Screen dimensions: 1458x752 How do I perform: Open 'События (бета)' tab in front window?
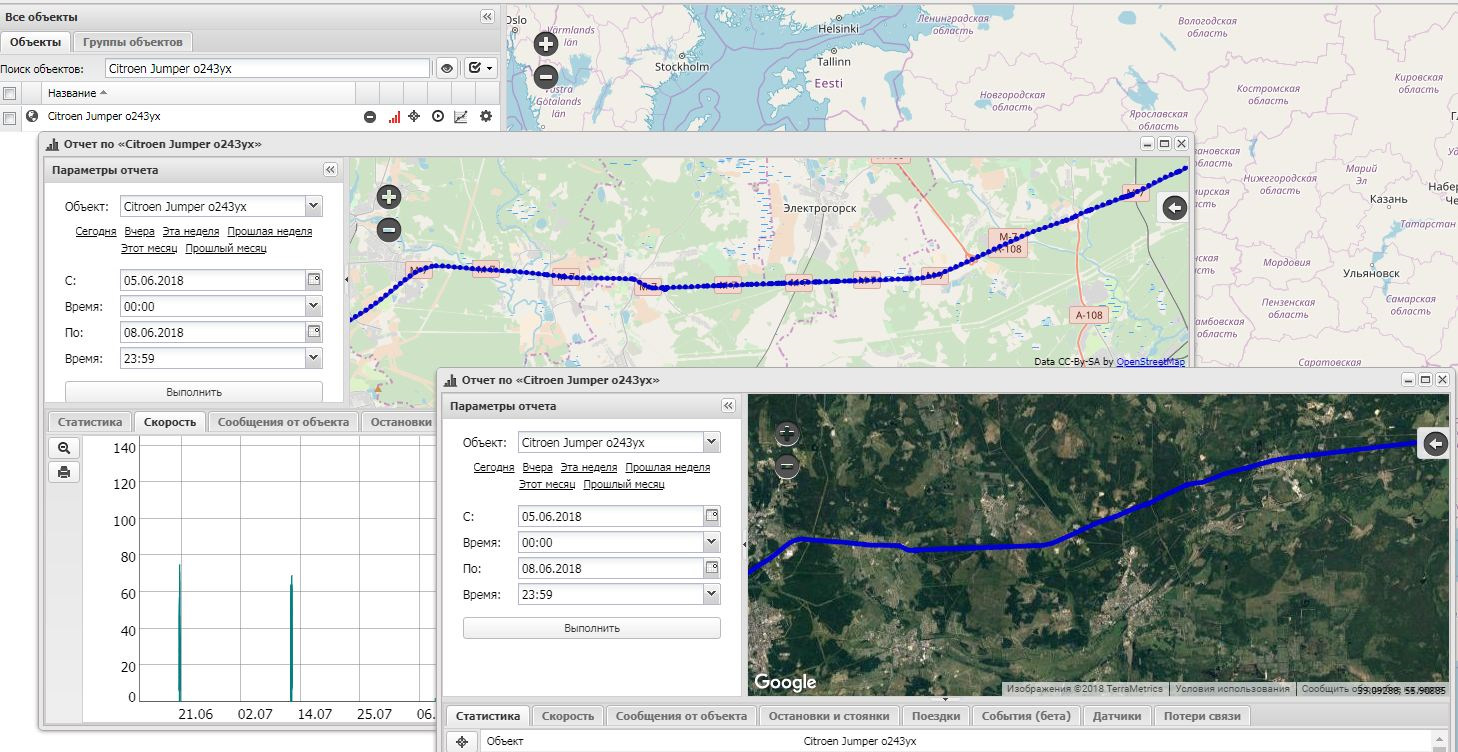pyautogui.click(x=1026, y=716)
